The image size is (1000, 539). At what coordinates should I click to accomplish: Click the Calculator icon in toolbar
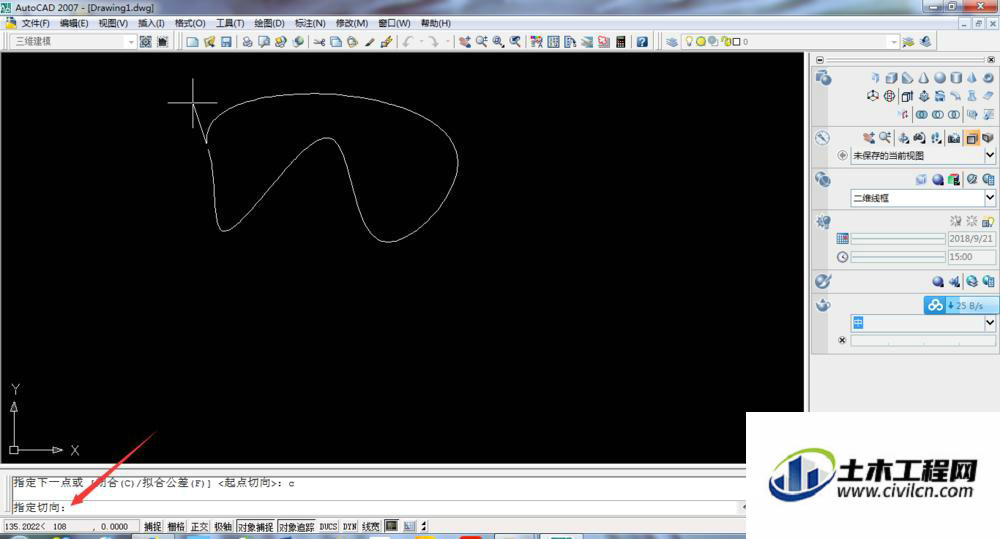click(621, 41)
